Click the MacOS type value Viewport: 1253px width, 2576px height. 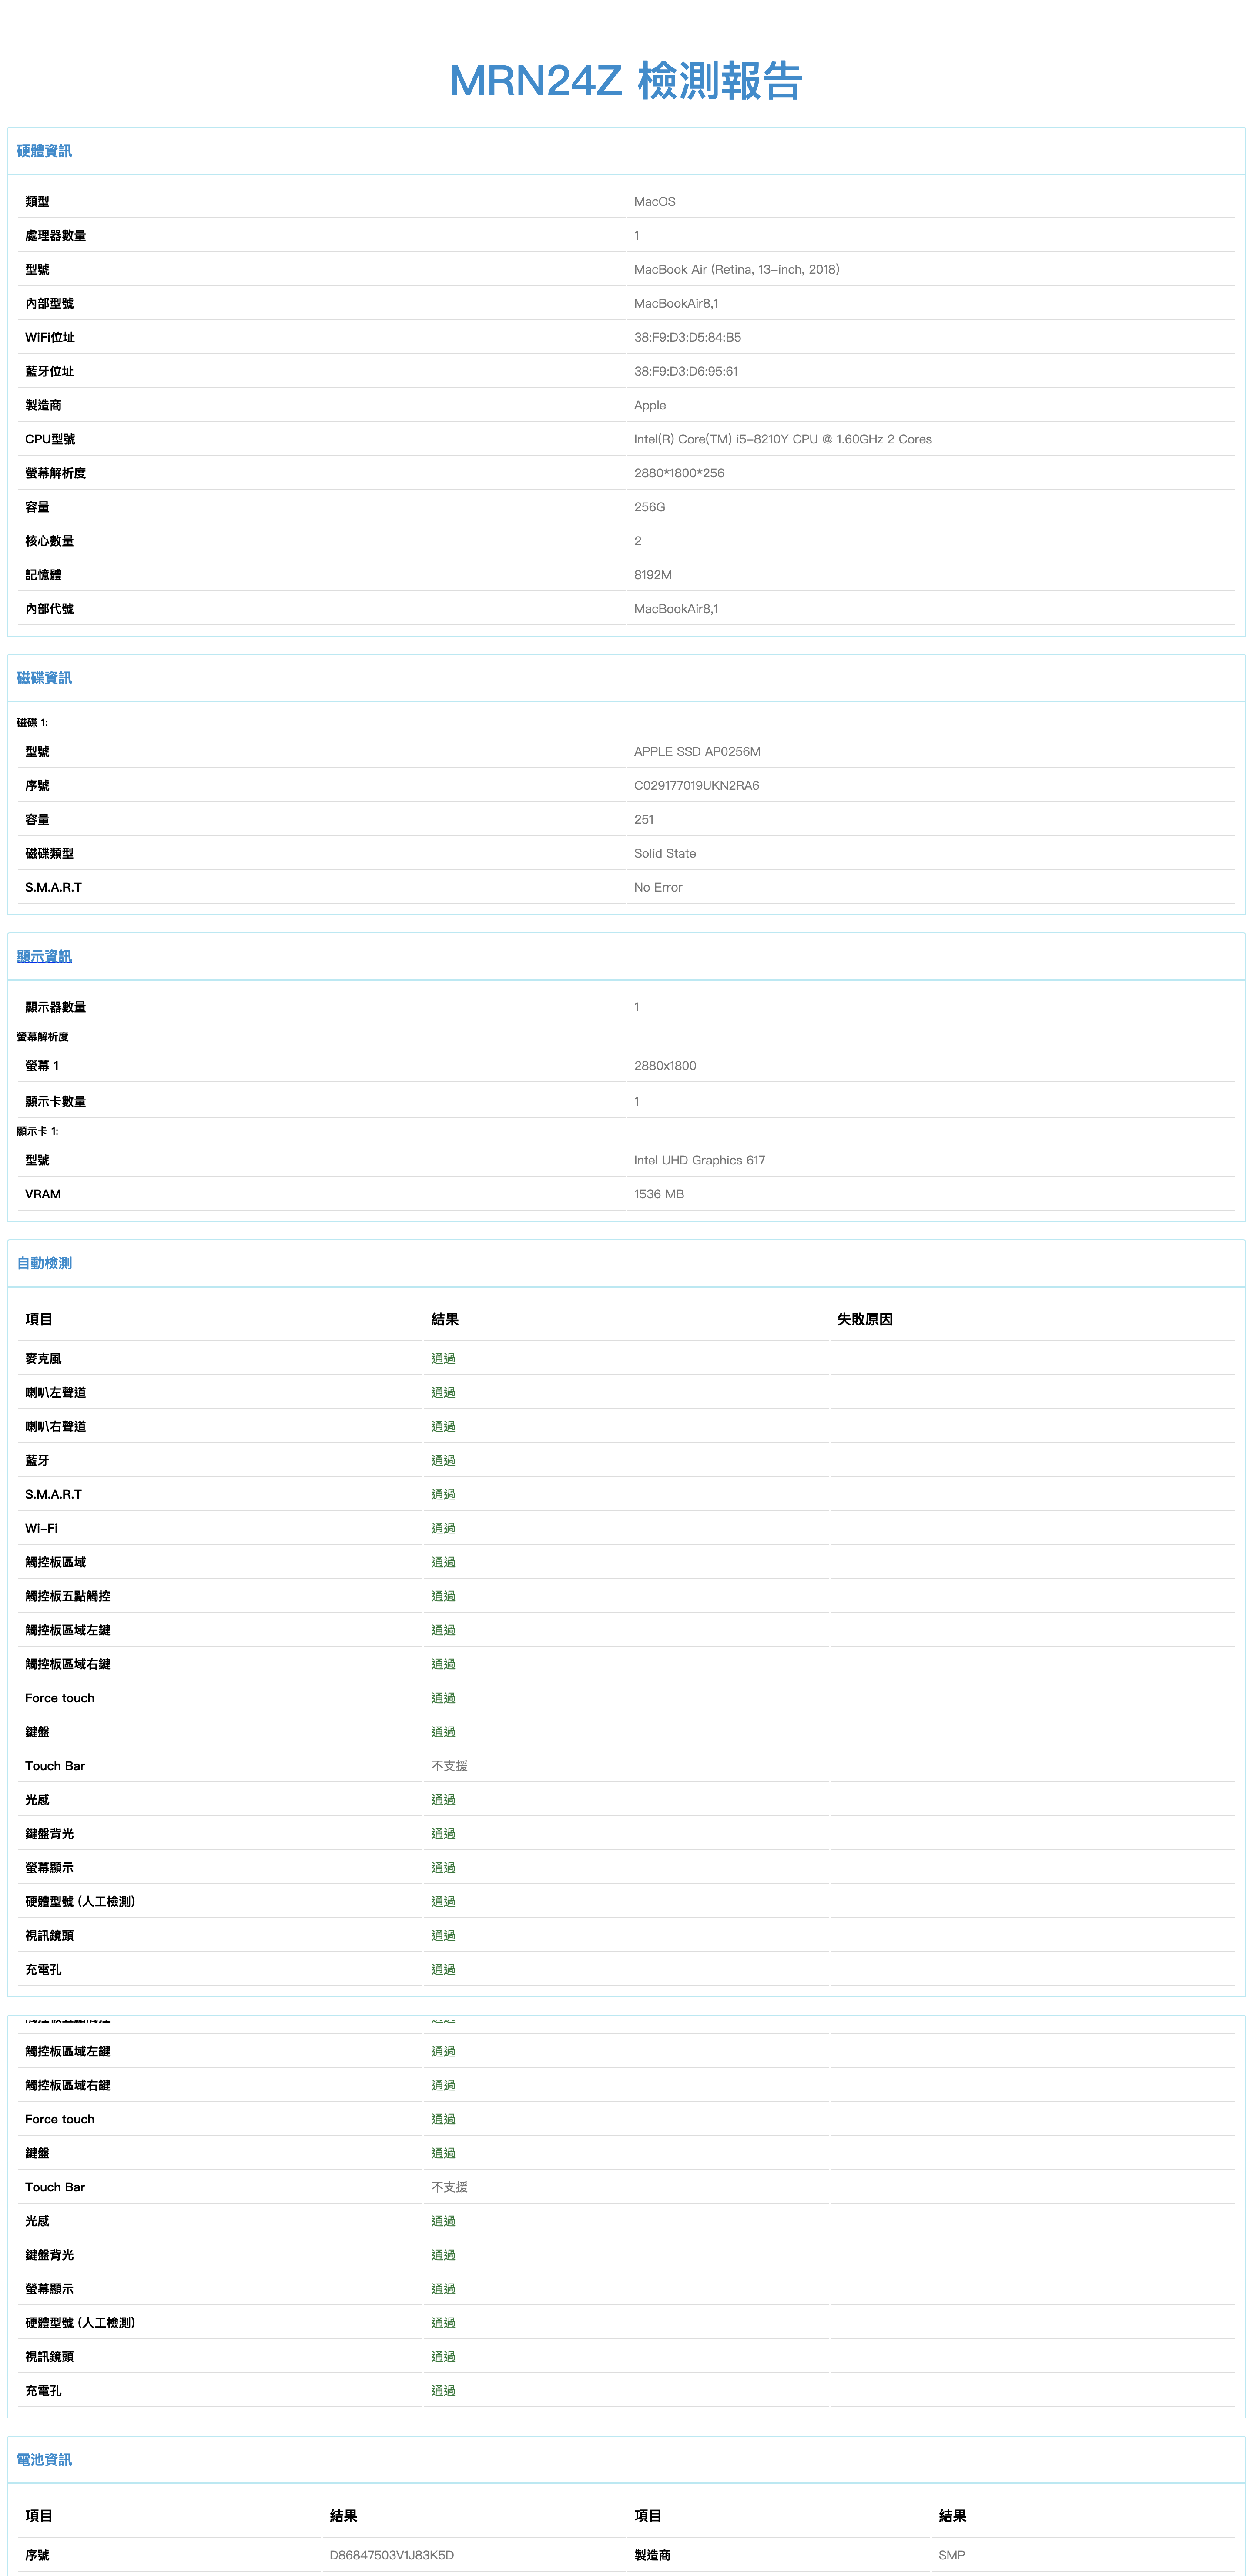655,202
